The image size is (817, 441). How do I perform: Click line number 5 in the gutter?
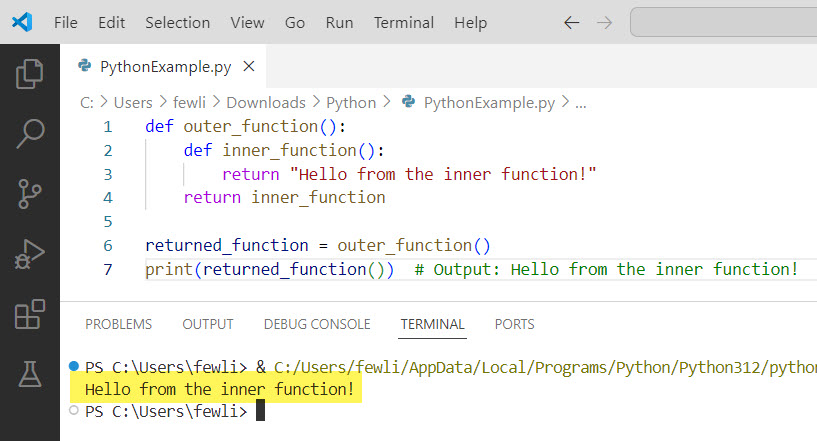pos(108,222)
